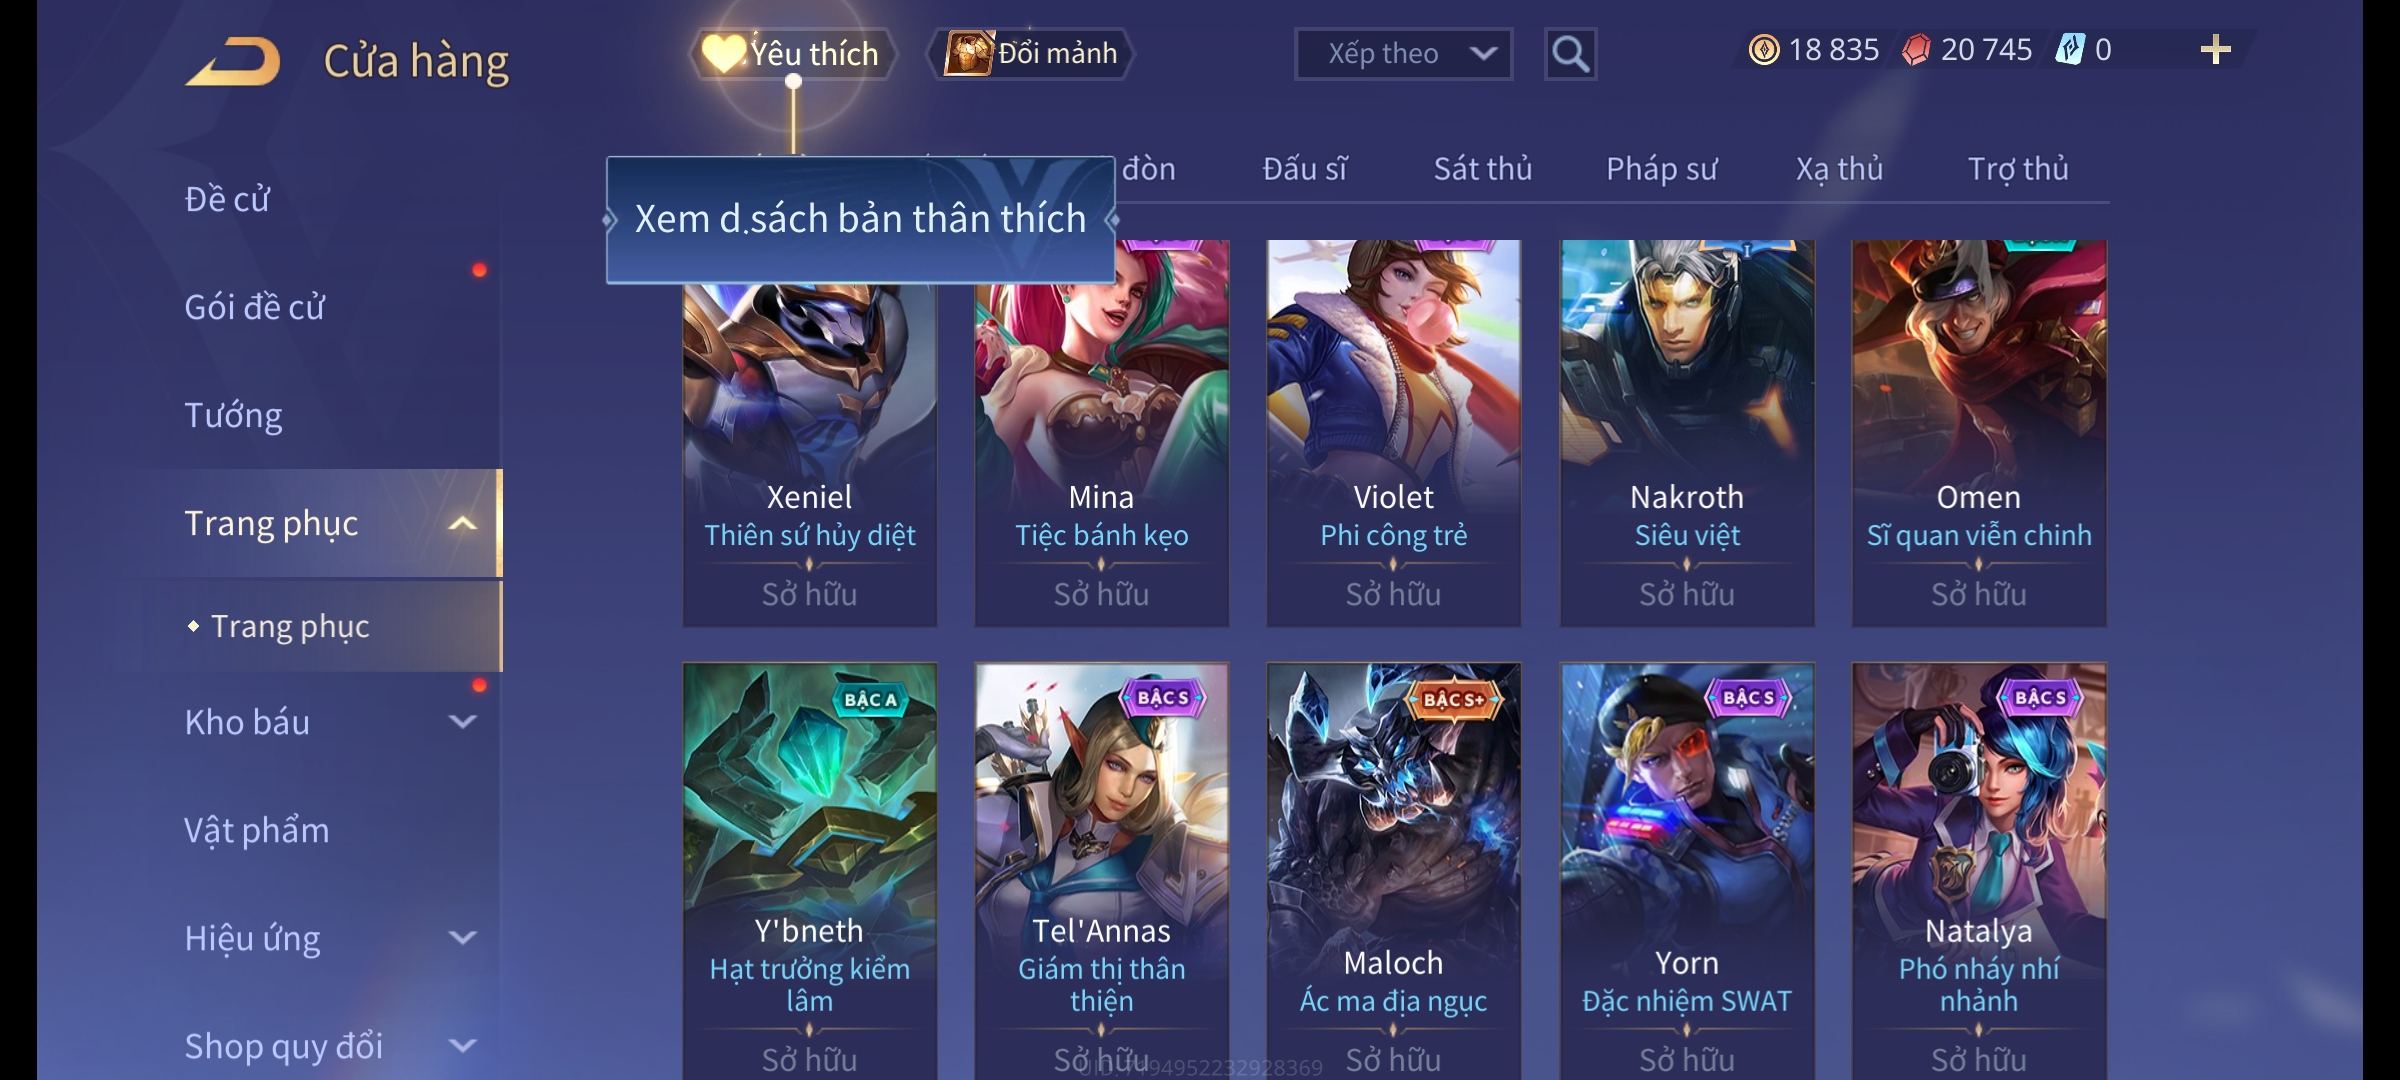
Task: Tap the plus icon to add currency
Action: click(x=2215, y=50)
